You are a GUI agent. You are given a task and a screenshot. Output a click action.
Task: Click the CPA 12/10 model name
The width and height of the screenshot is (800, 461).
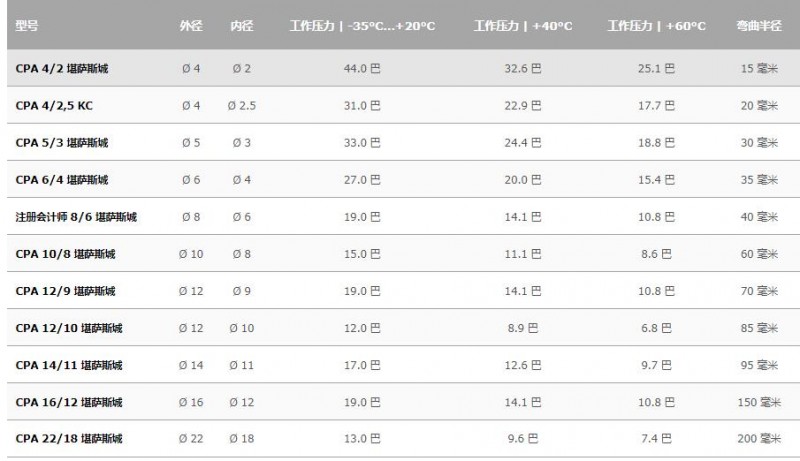point(69,328)
